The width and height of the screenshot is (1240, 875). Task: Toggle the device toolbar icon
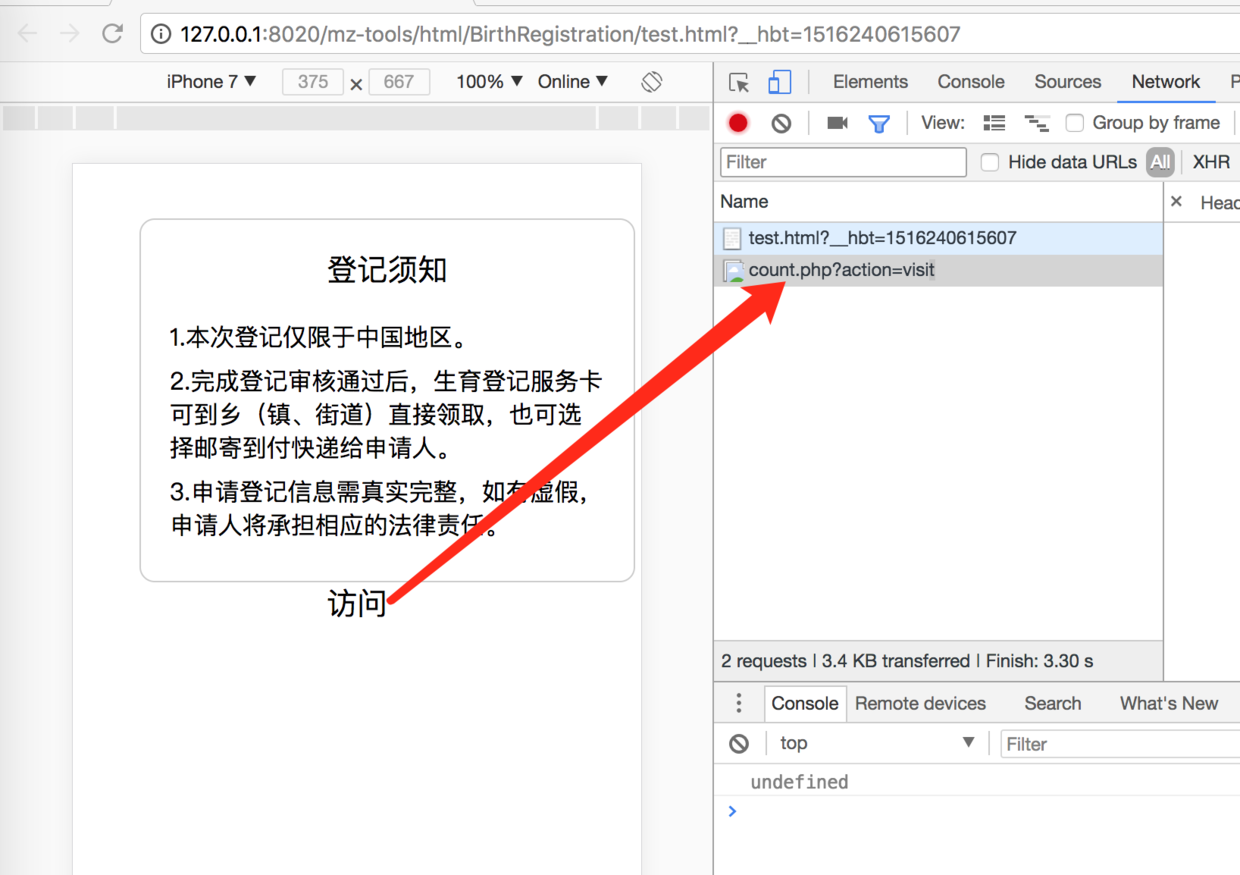pyautogui.click(x=781, y=82)
